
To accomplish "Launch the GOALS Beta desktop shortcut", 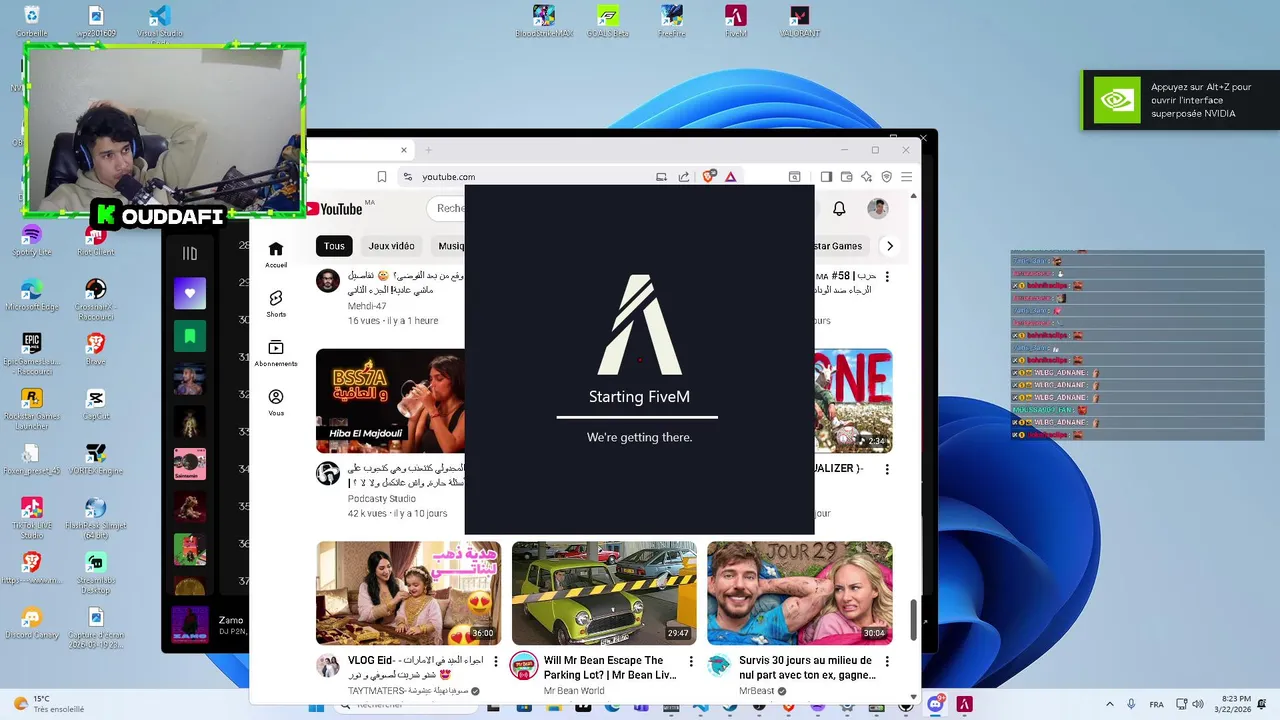I will click(x=608, y=20).
